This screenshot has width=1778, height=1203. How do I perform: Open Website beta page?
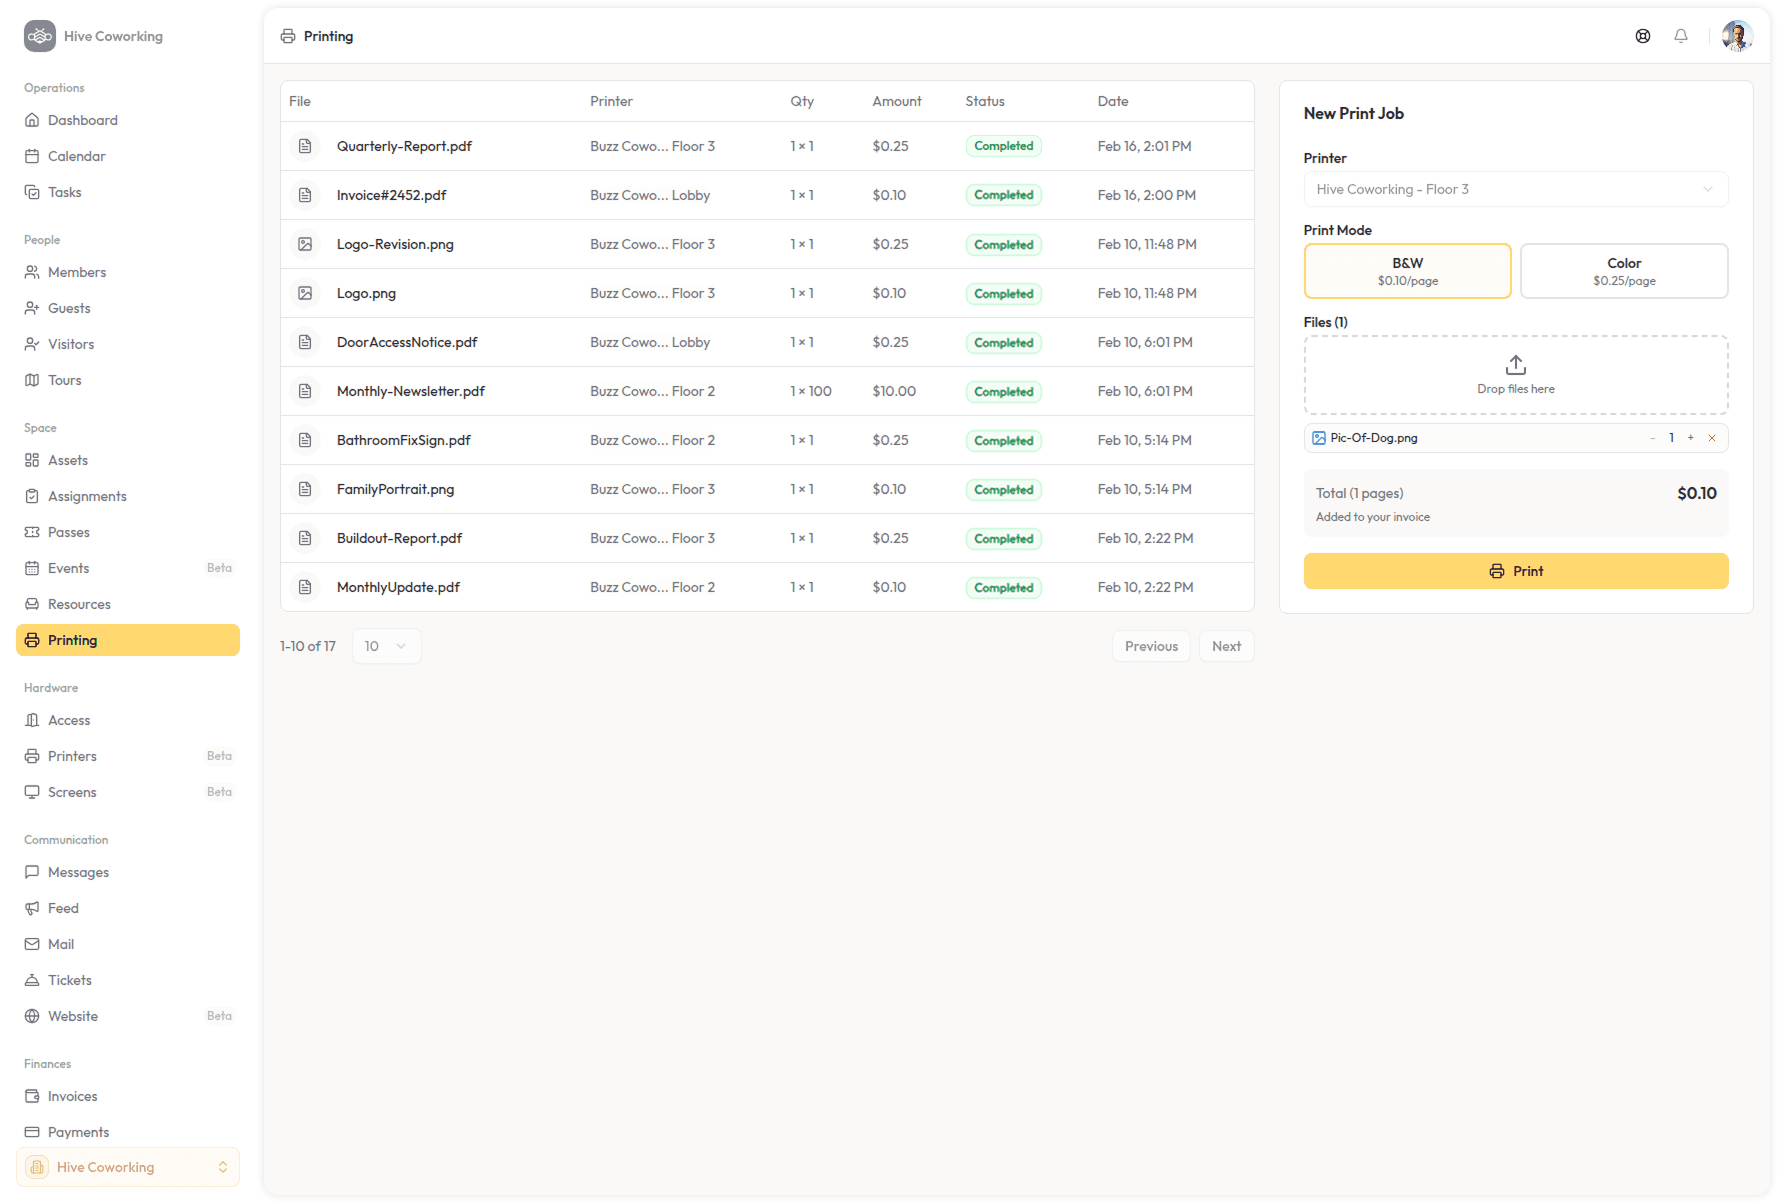tap(128, 1016)
